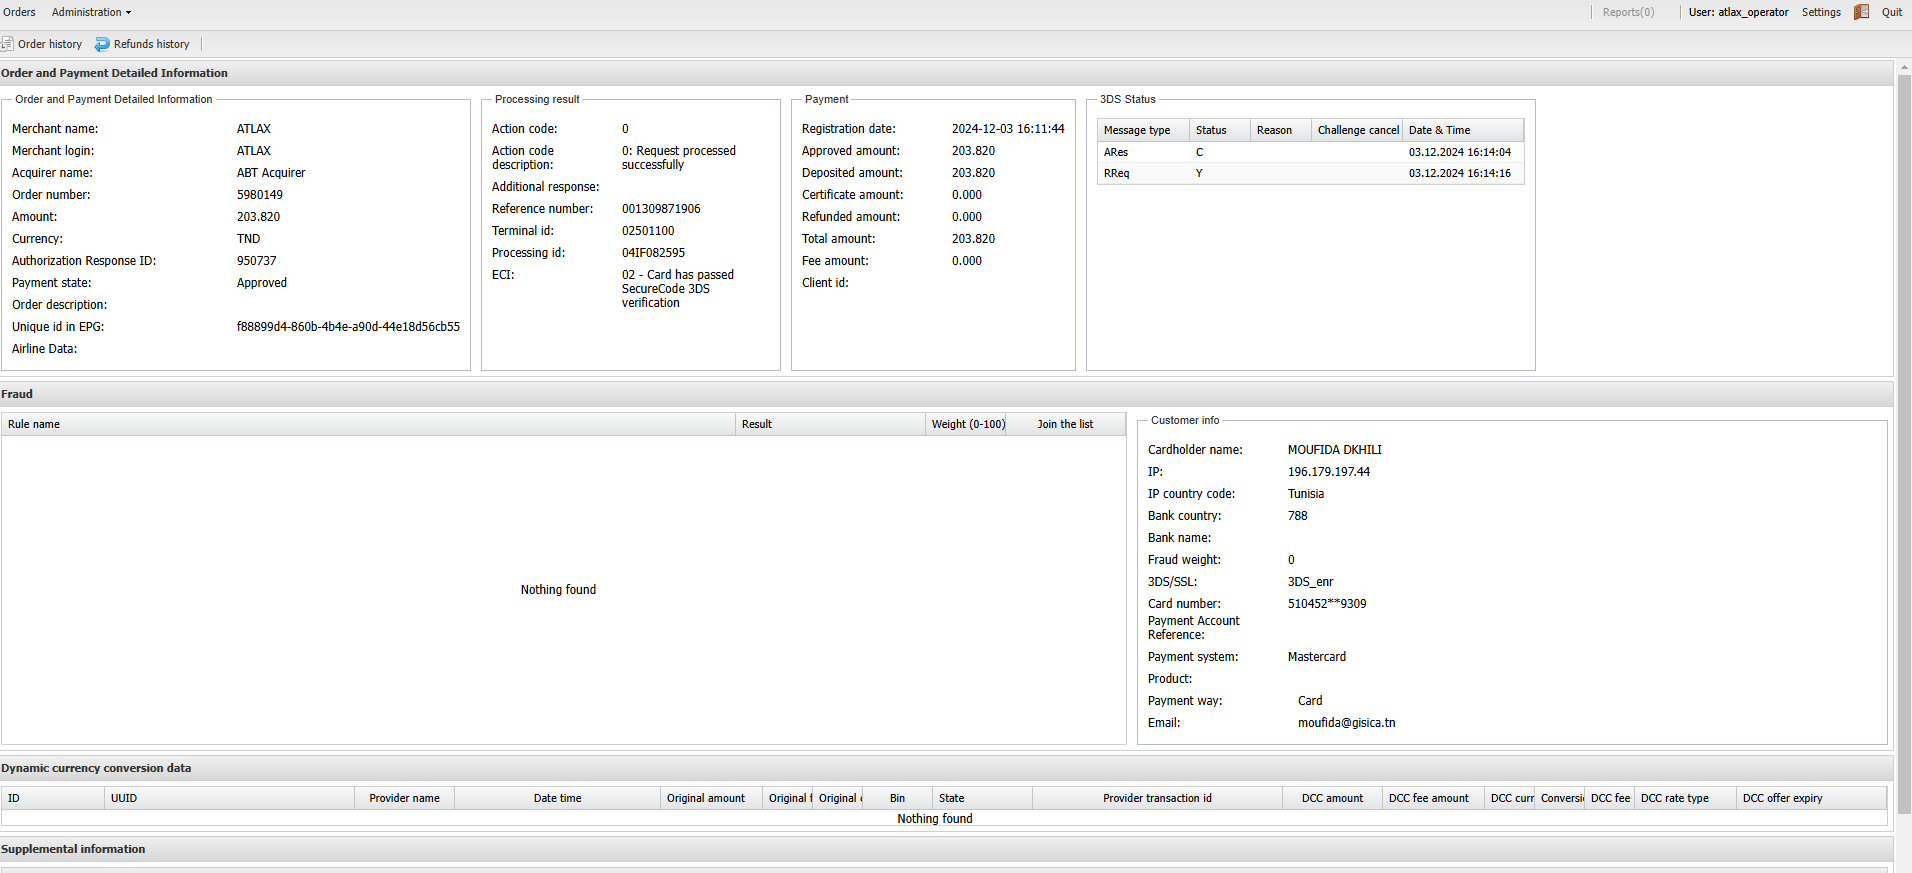The width and height of the screenshot is (1912, 873).
Task: Click the Supplemental information section header
Action: click(x=73, y=849)
